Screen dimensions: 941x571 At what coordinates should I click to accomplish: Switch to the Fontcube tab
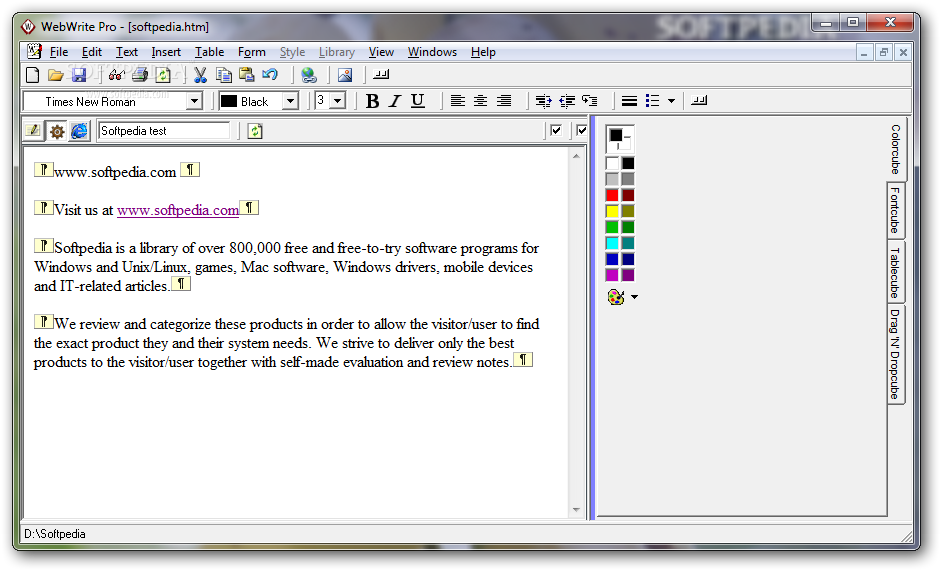[895, 210]
